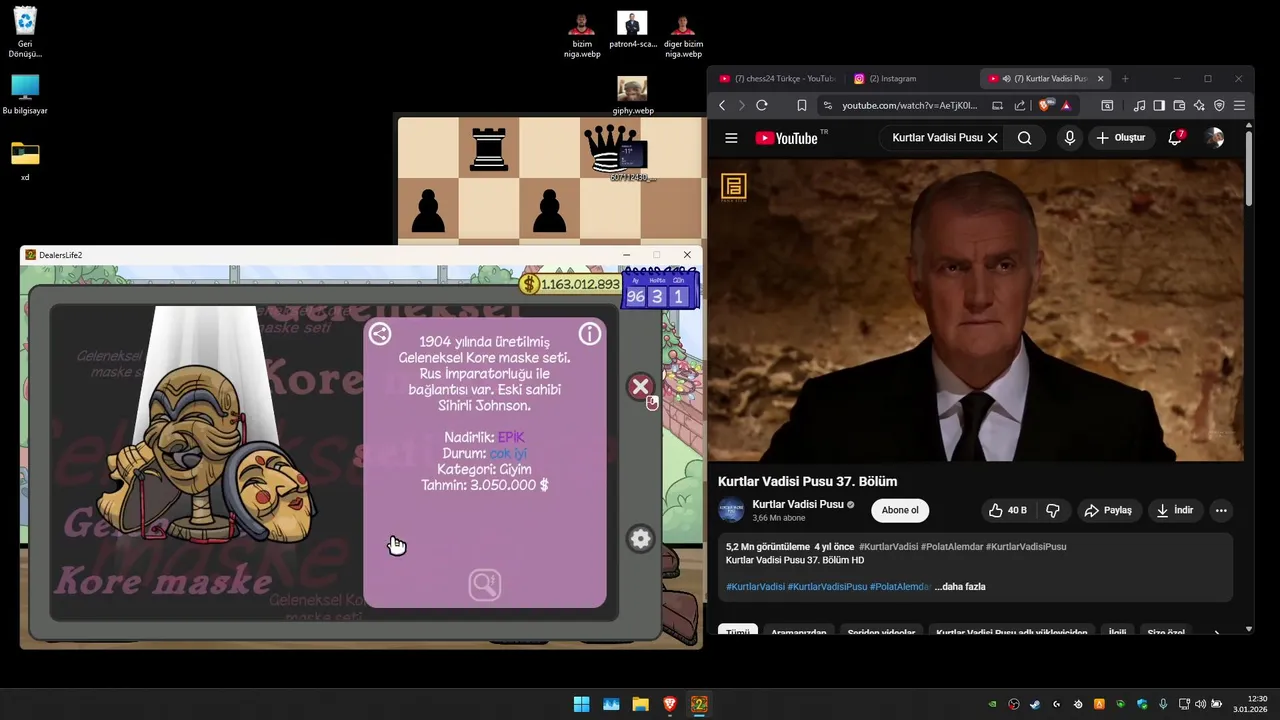1280x720 pixels.
Task: Click the YouTube search magnifier button
Action: pos(1024,138)
